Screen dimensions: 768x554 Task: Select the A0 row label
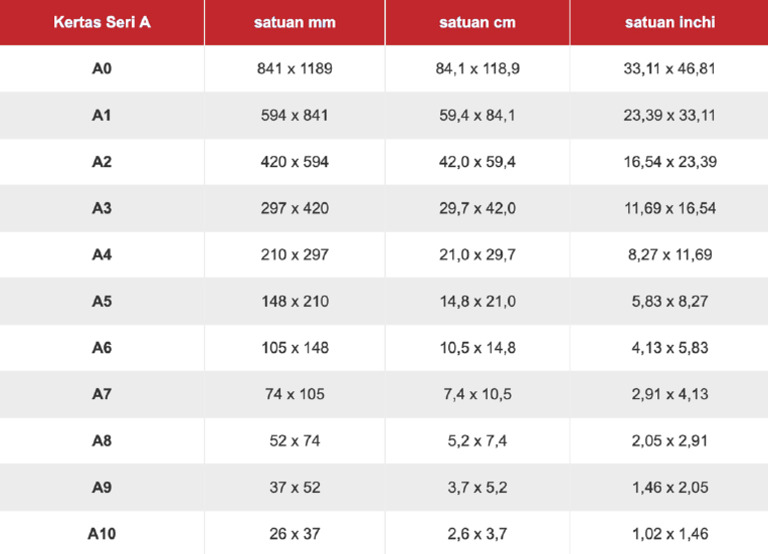[x=102, y=69]
